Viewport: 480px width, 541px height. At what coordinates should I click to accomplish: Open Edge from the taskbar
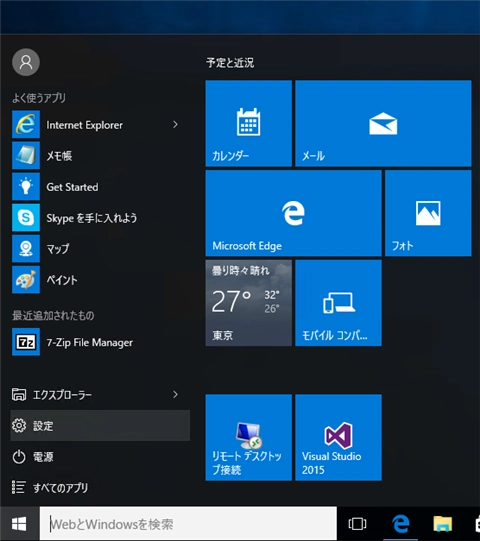[401, 524]
